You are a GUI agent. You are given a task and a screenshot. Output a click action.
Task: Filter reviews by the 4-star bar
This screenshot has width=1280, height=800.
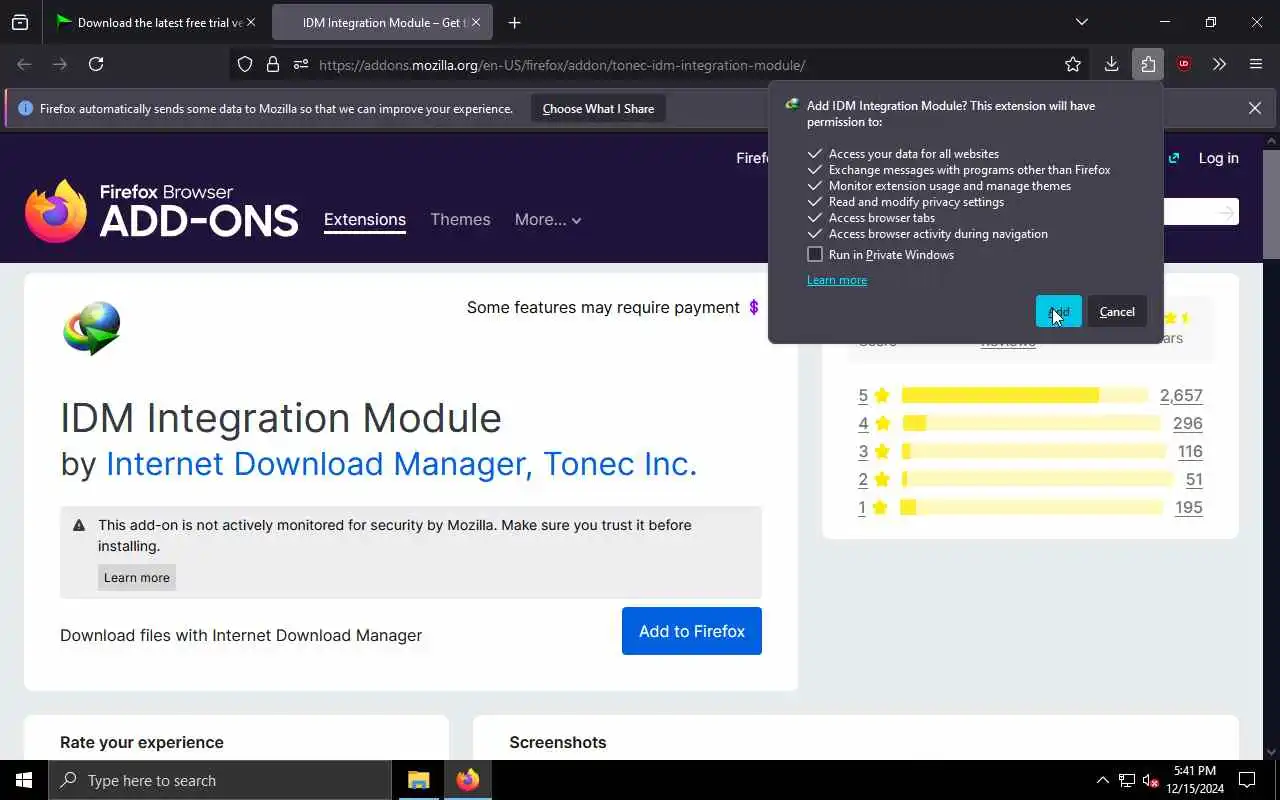tap(1030, 423)
